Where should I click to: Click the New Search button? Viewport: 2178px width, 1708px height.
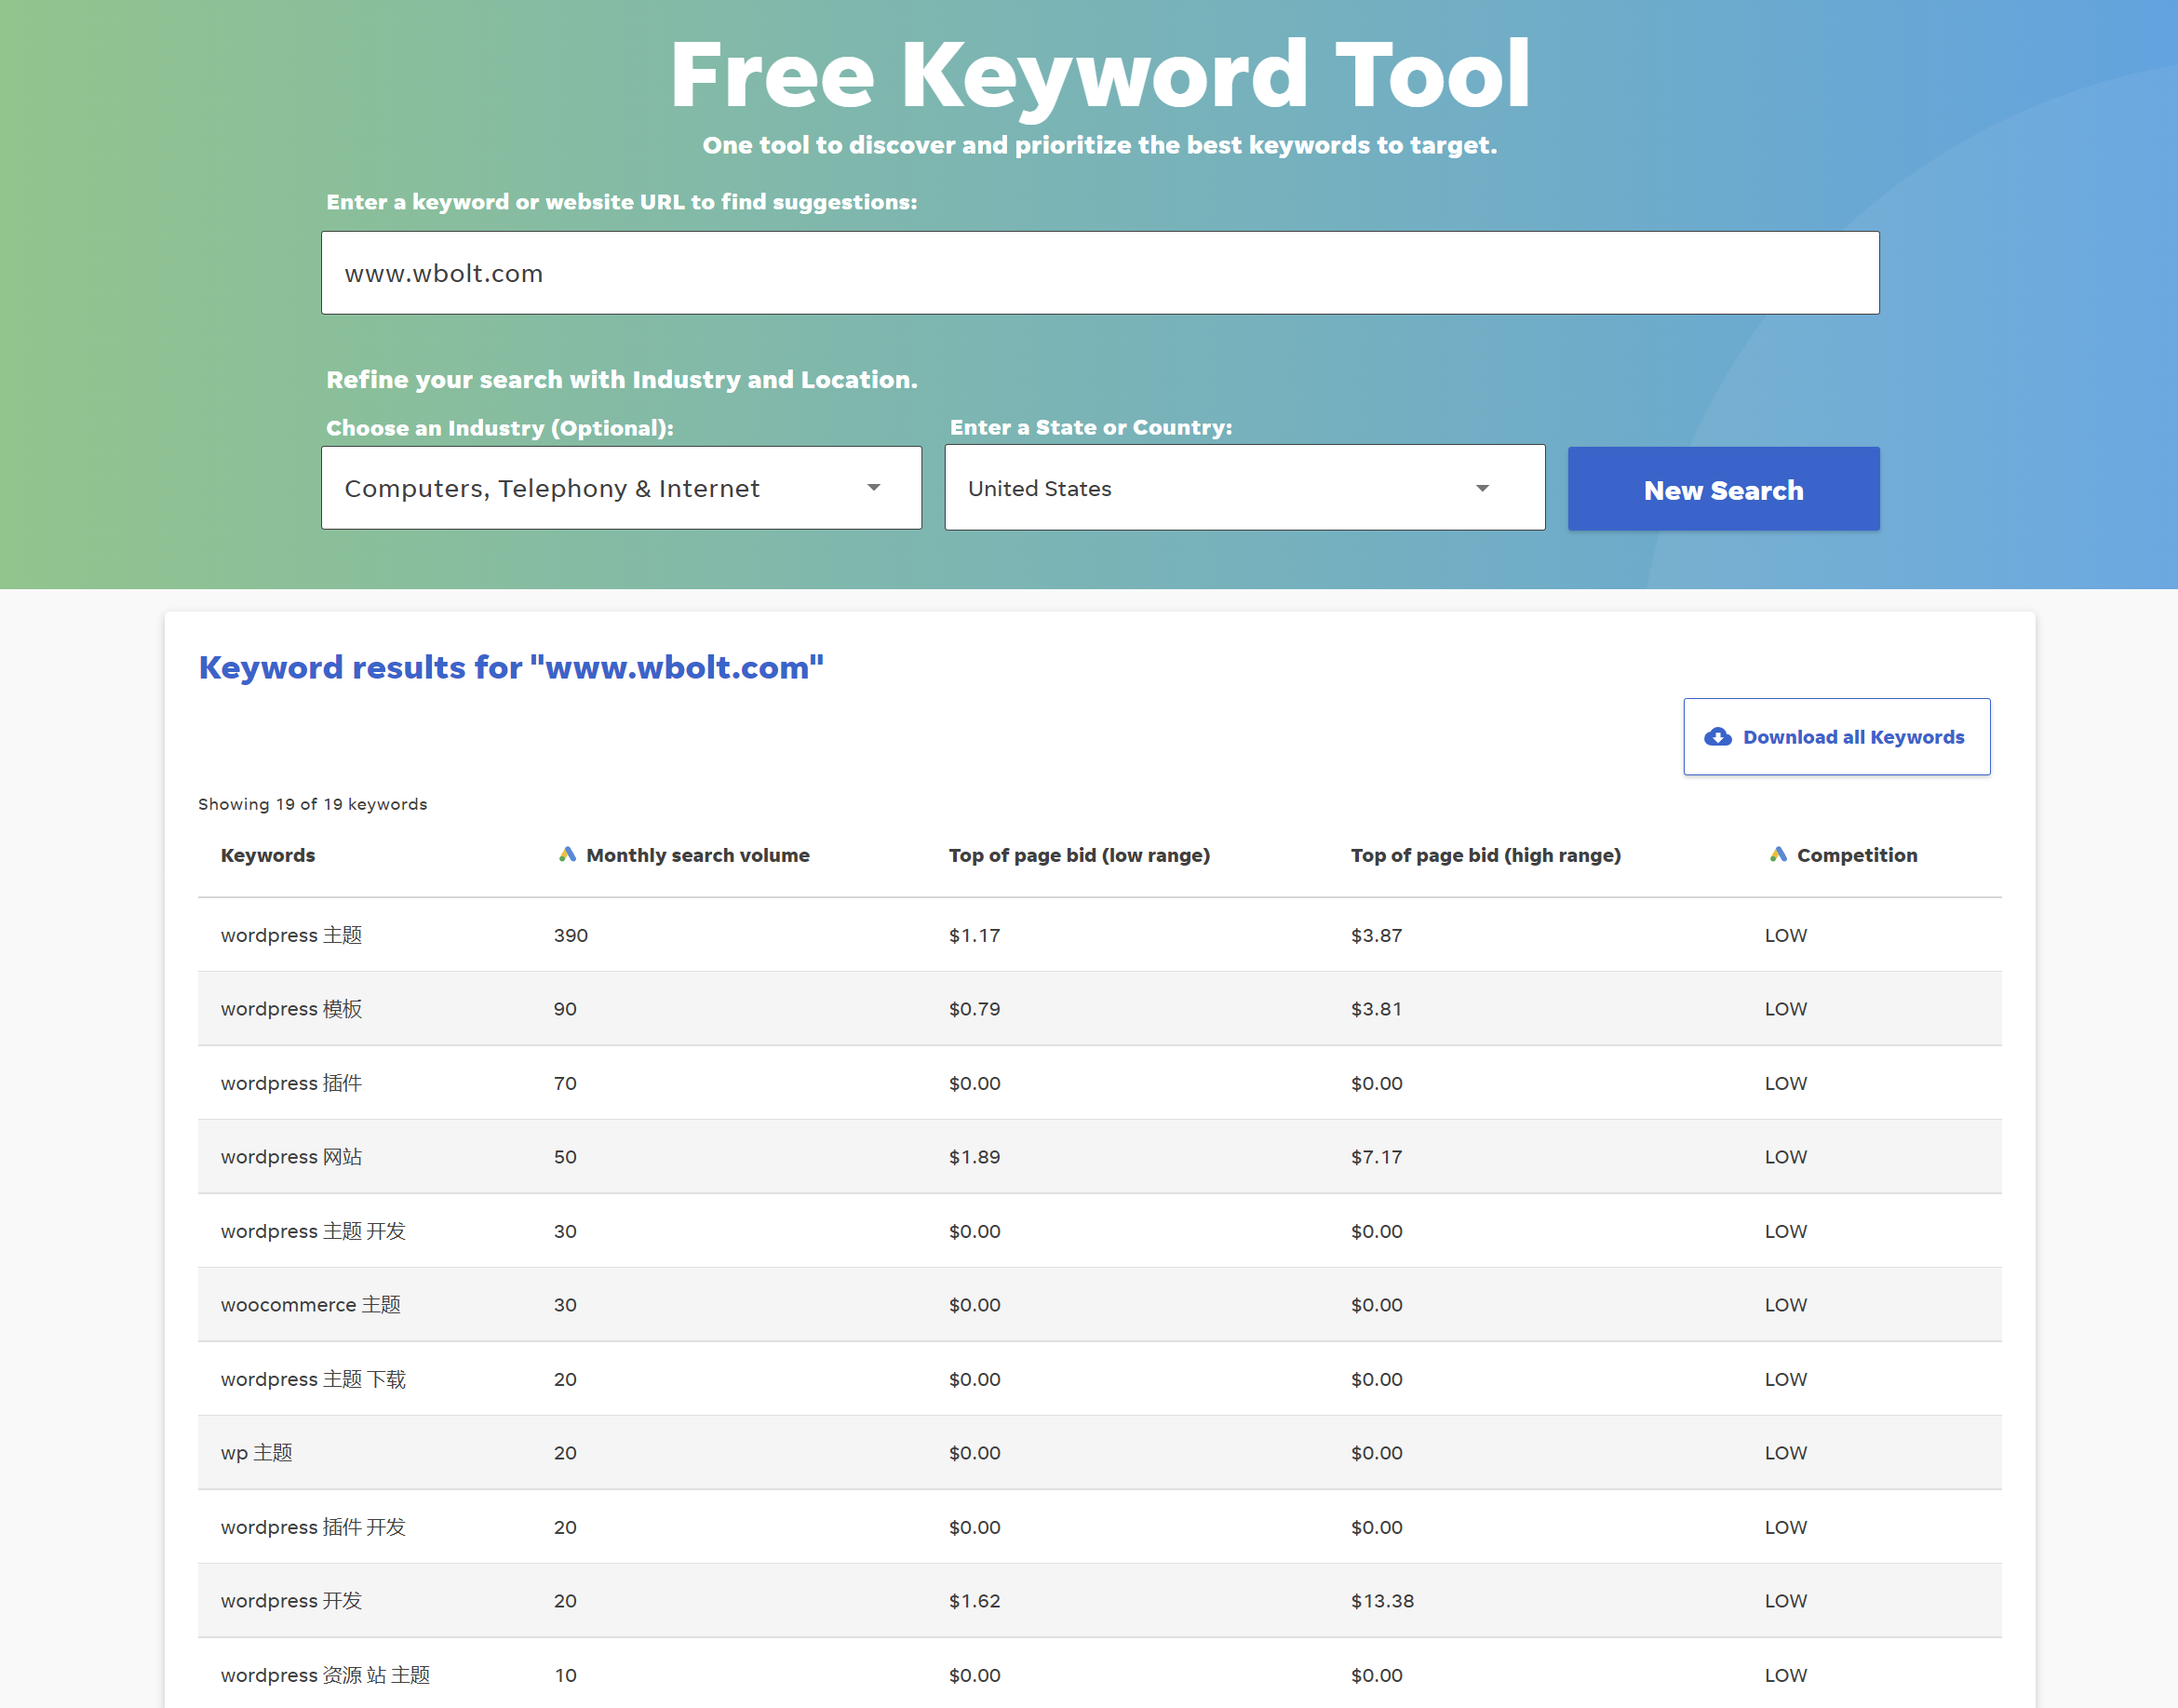pos(1723,489)
